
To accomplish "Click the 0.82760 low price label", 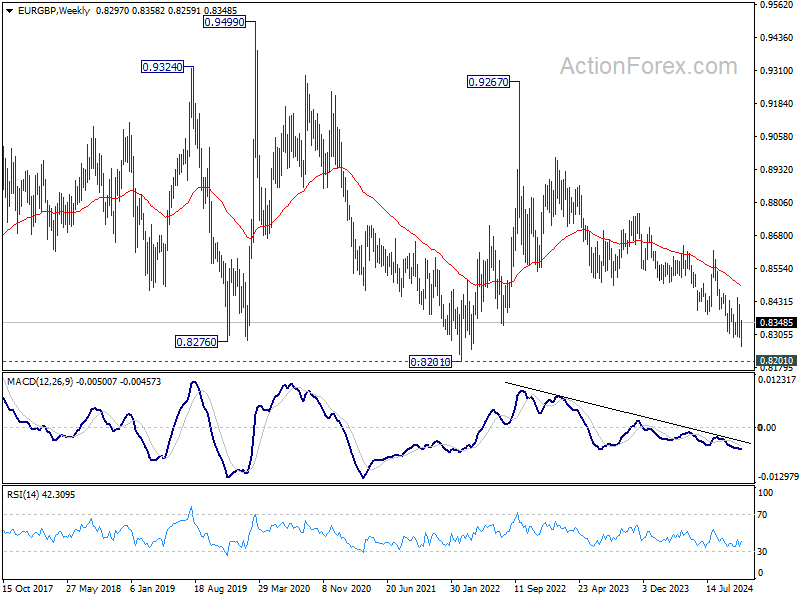I will [x=196, y=342].
